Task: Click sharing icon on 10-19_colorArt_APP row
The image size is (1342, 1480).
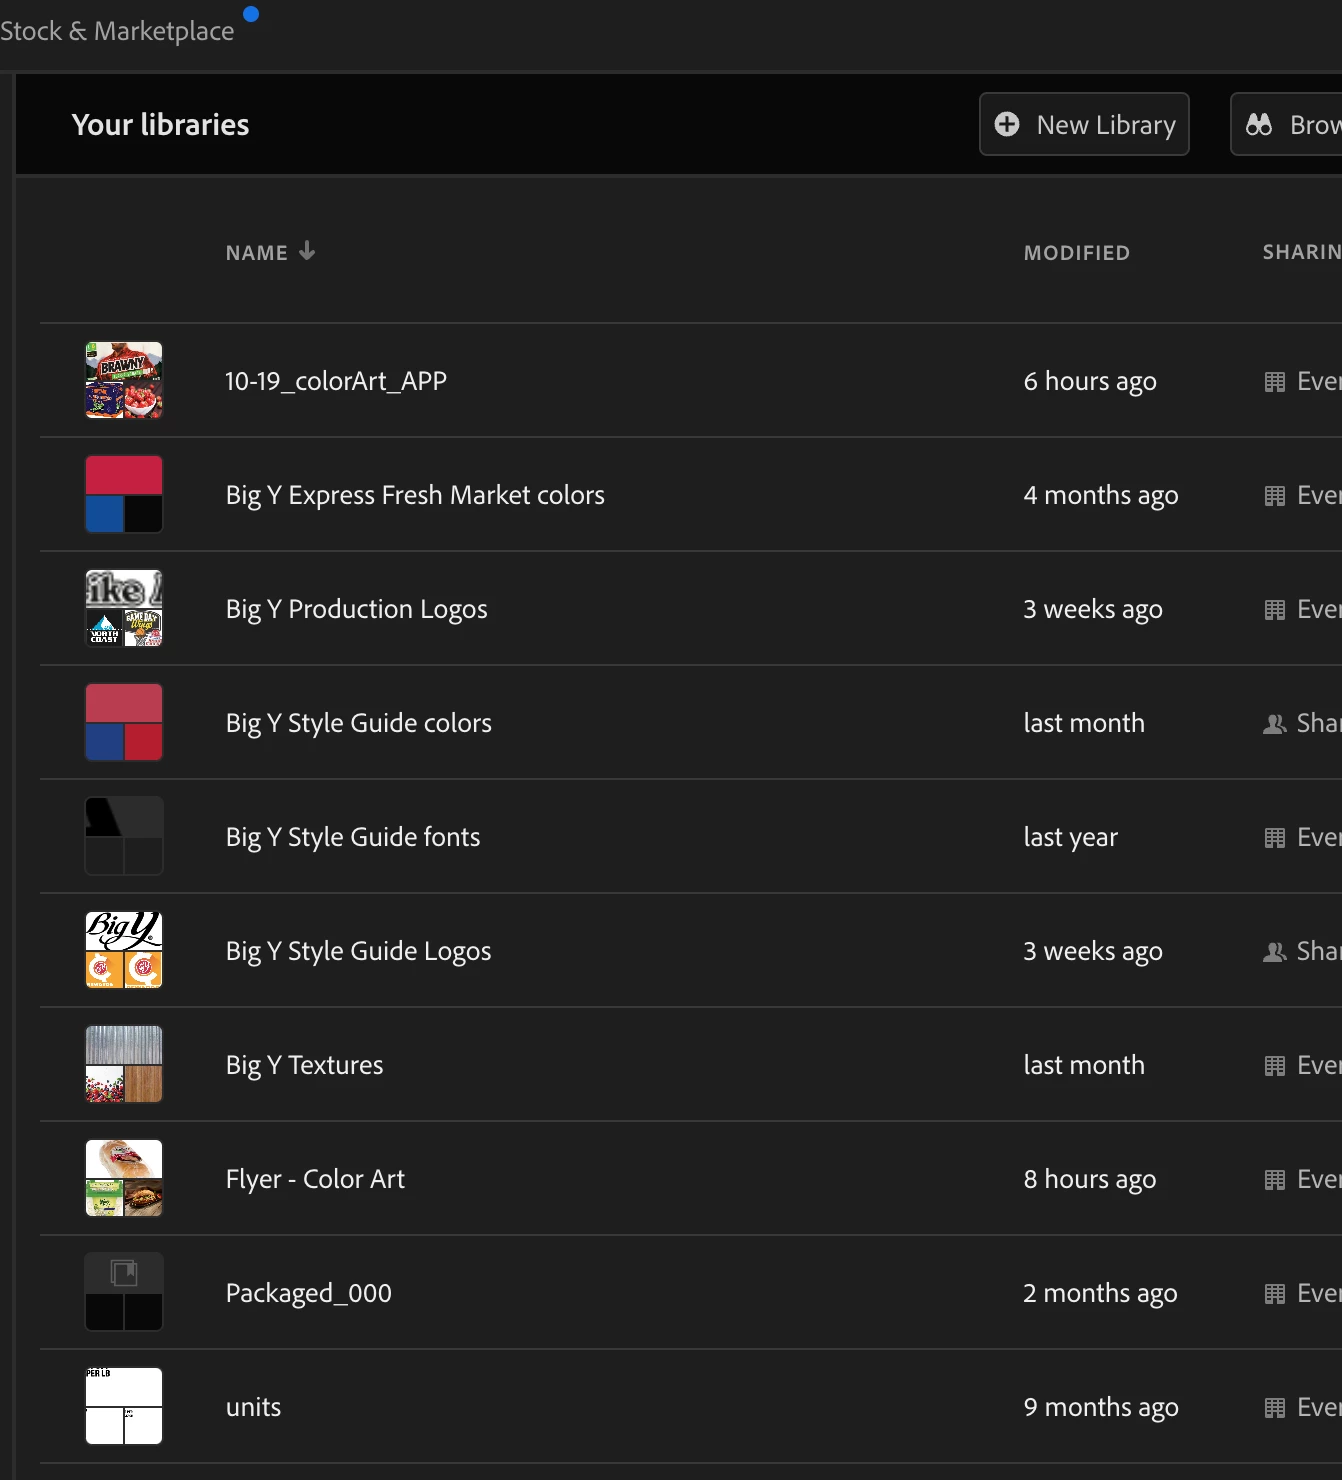Action: [x=1275, y=381]
